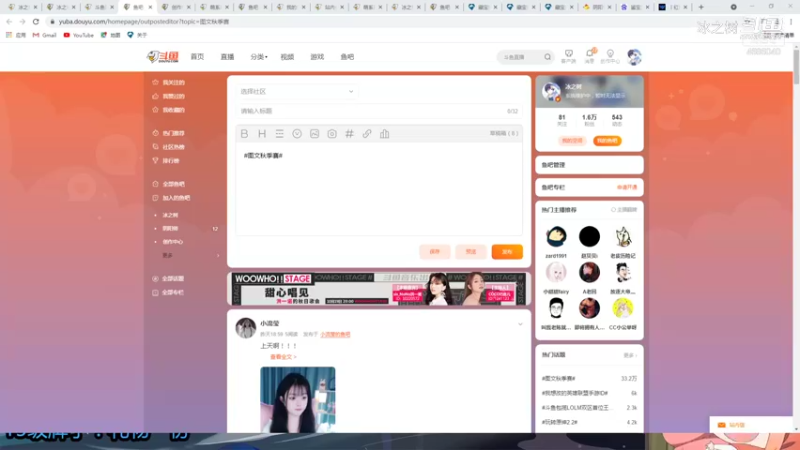The image size is (800, 450).
Task: Insert a list using the list icon
Action: pyautogui.click(x=280, y=134)
